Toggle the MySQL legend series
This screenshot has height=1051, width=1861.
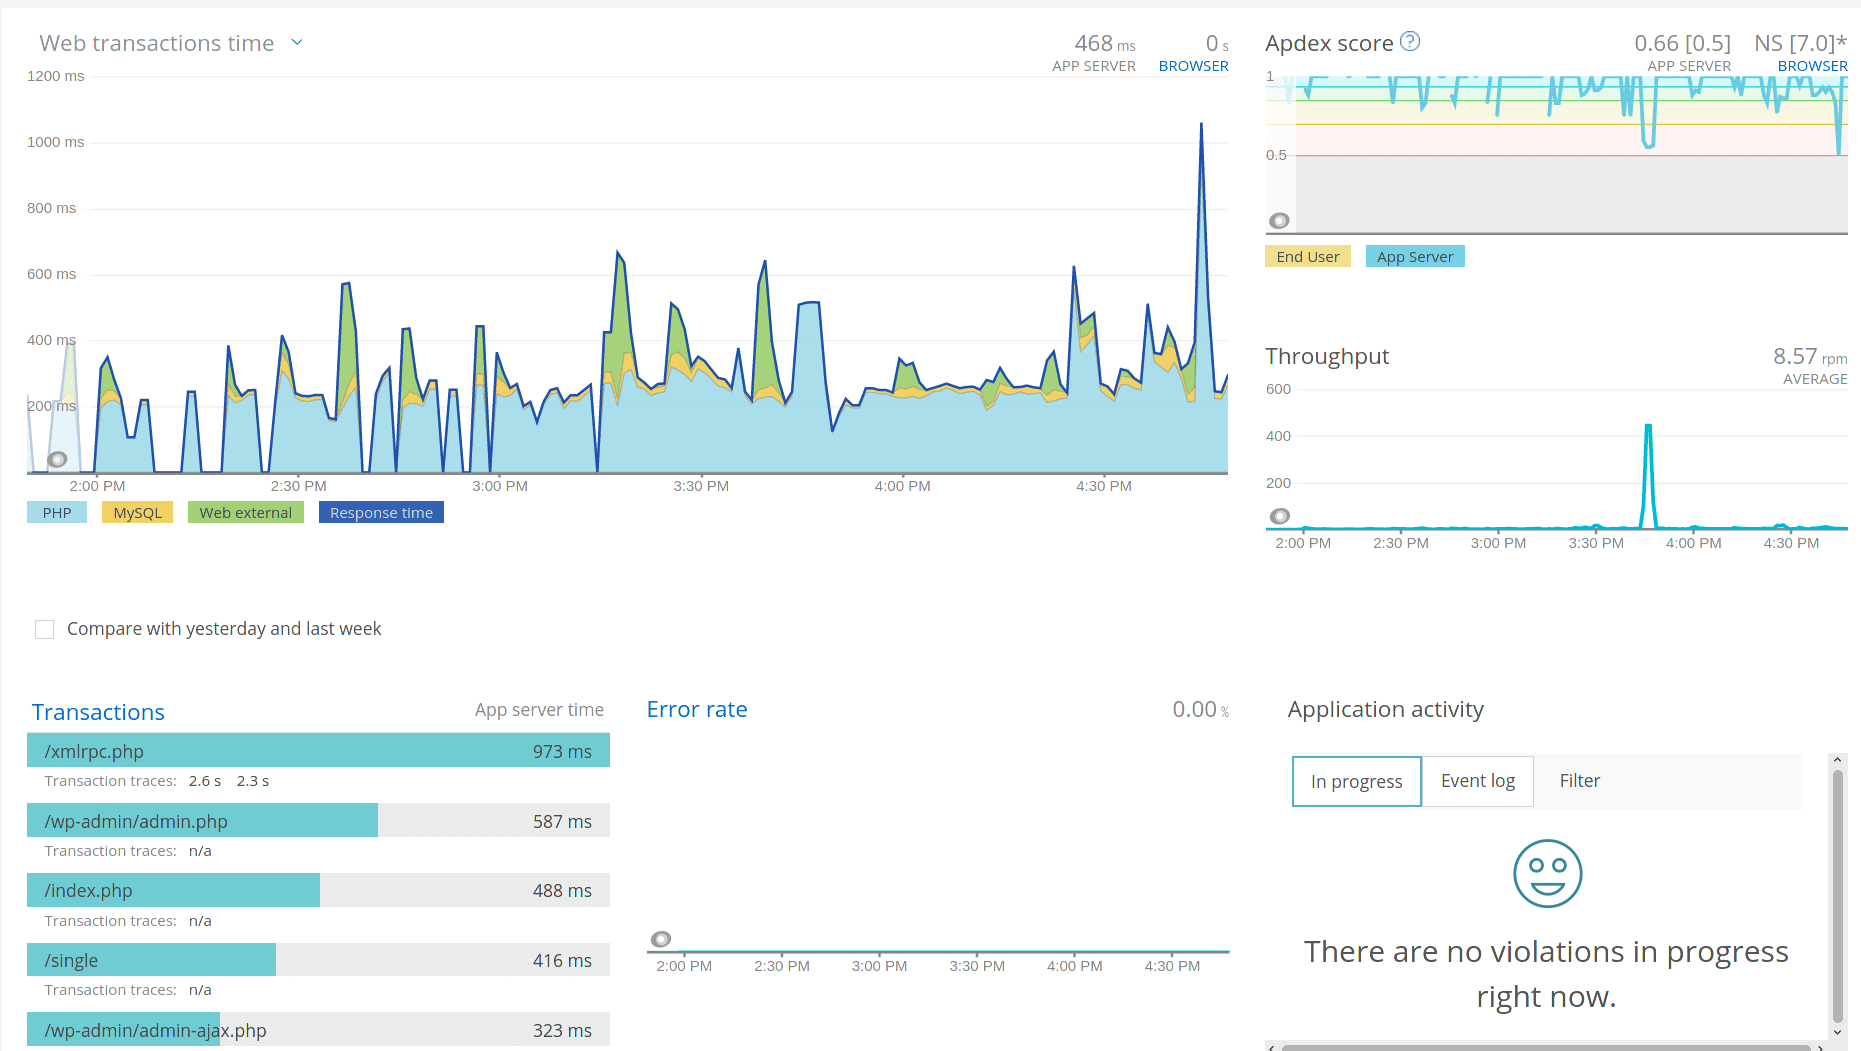pyautogui.click(x=137, y=513)
